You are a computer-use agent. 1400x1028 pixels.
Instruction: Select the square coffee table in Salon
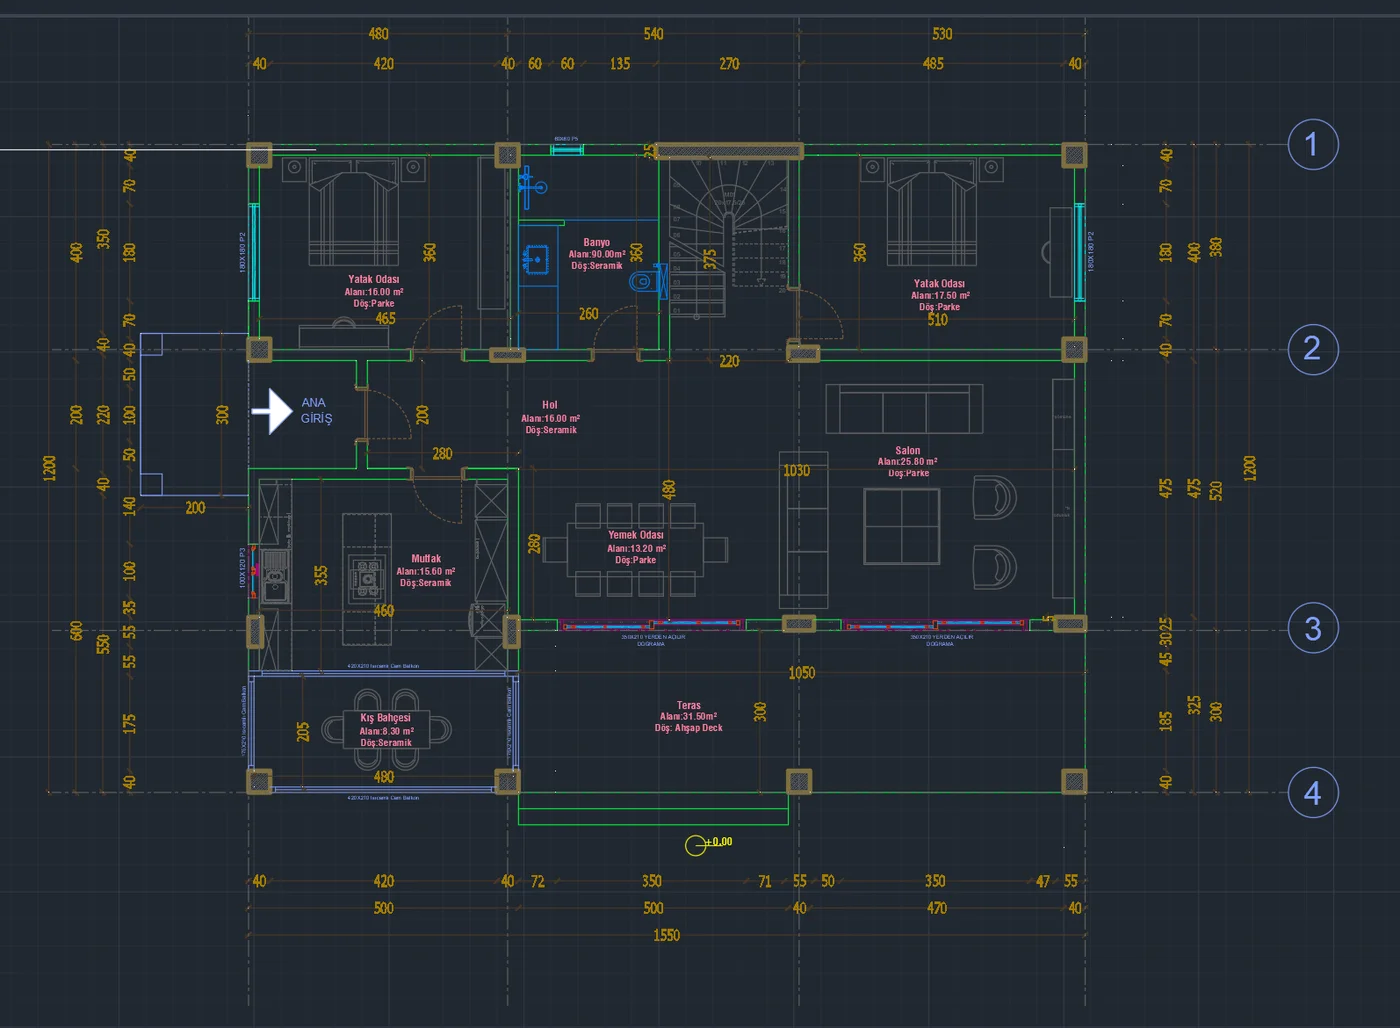902,526
